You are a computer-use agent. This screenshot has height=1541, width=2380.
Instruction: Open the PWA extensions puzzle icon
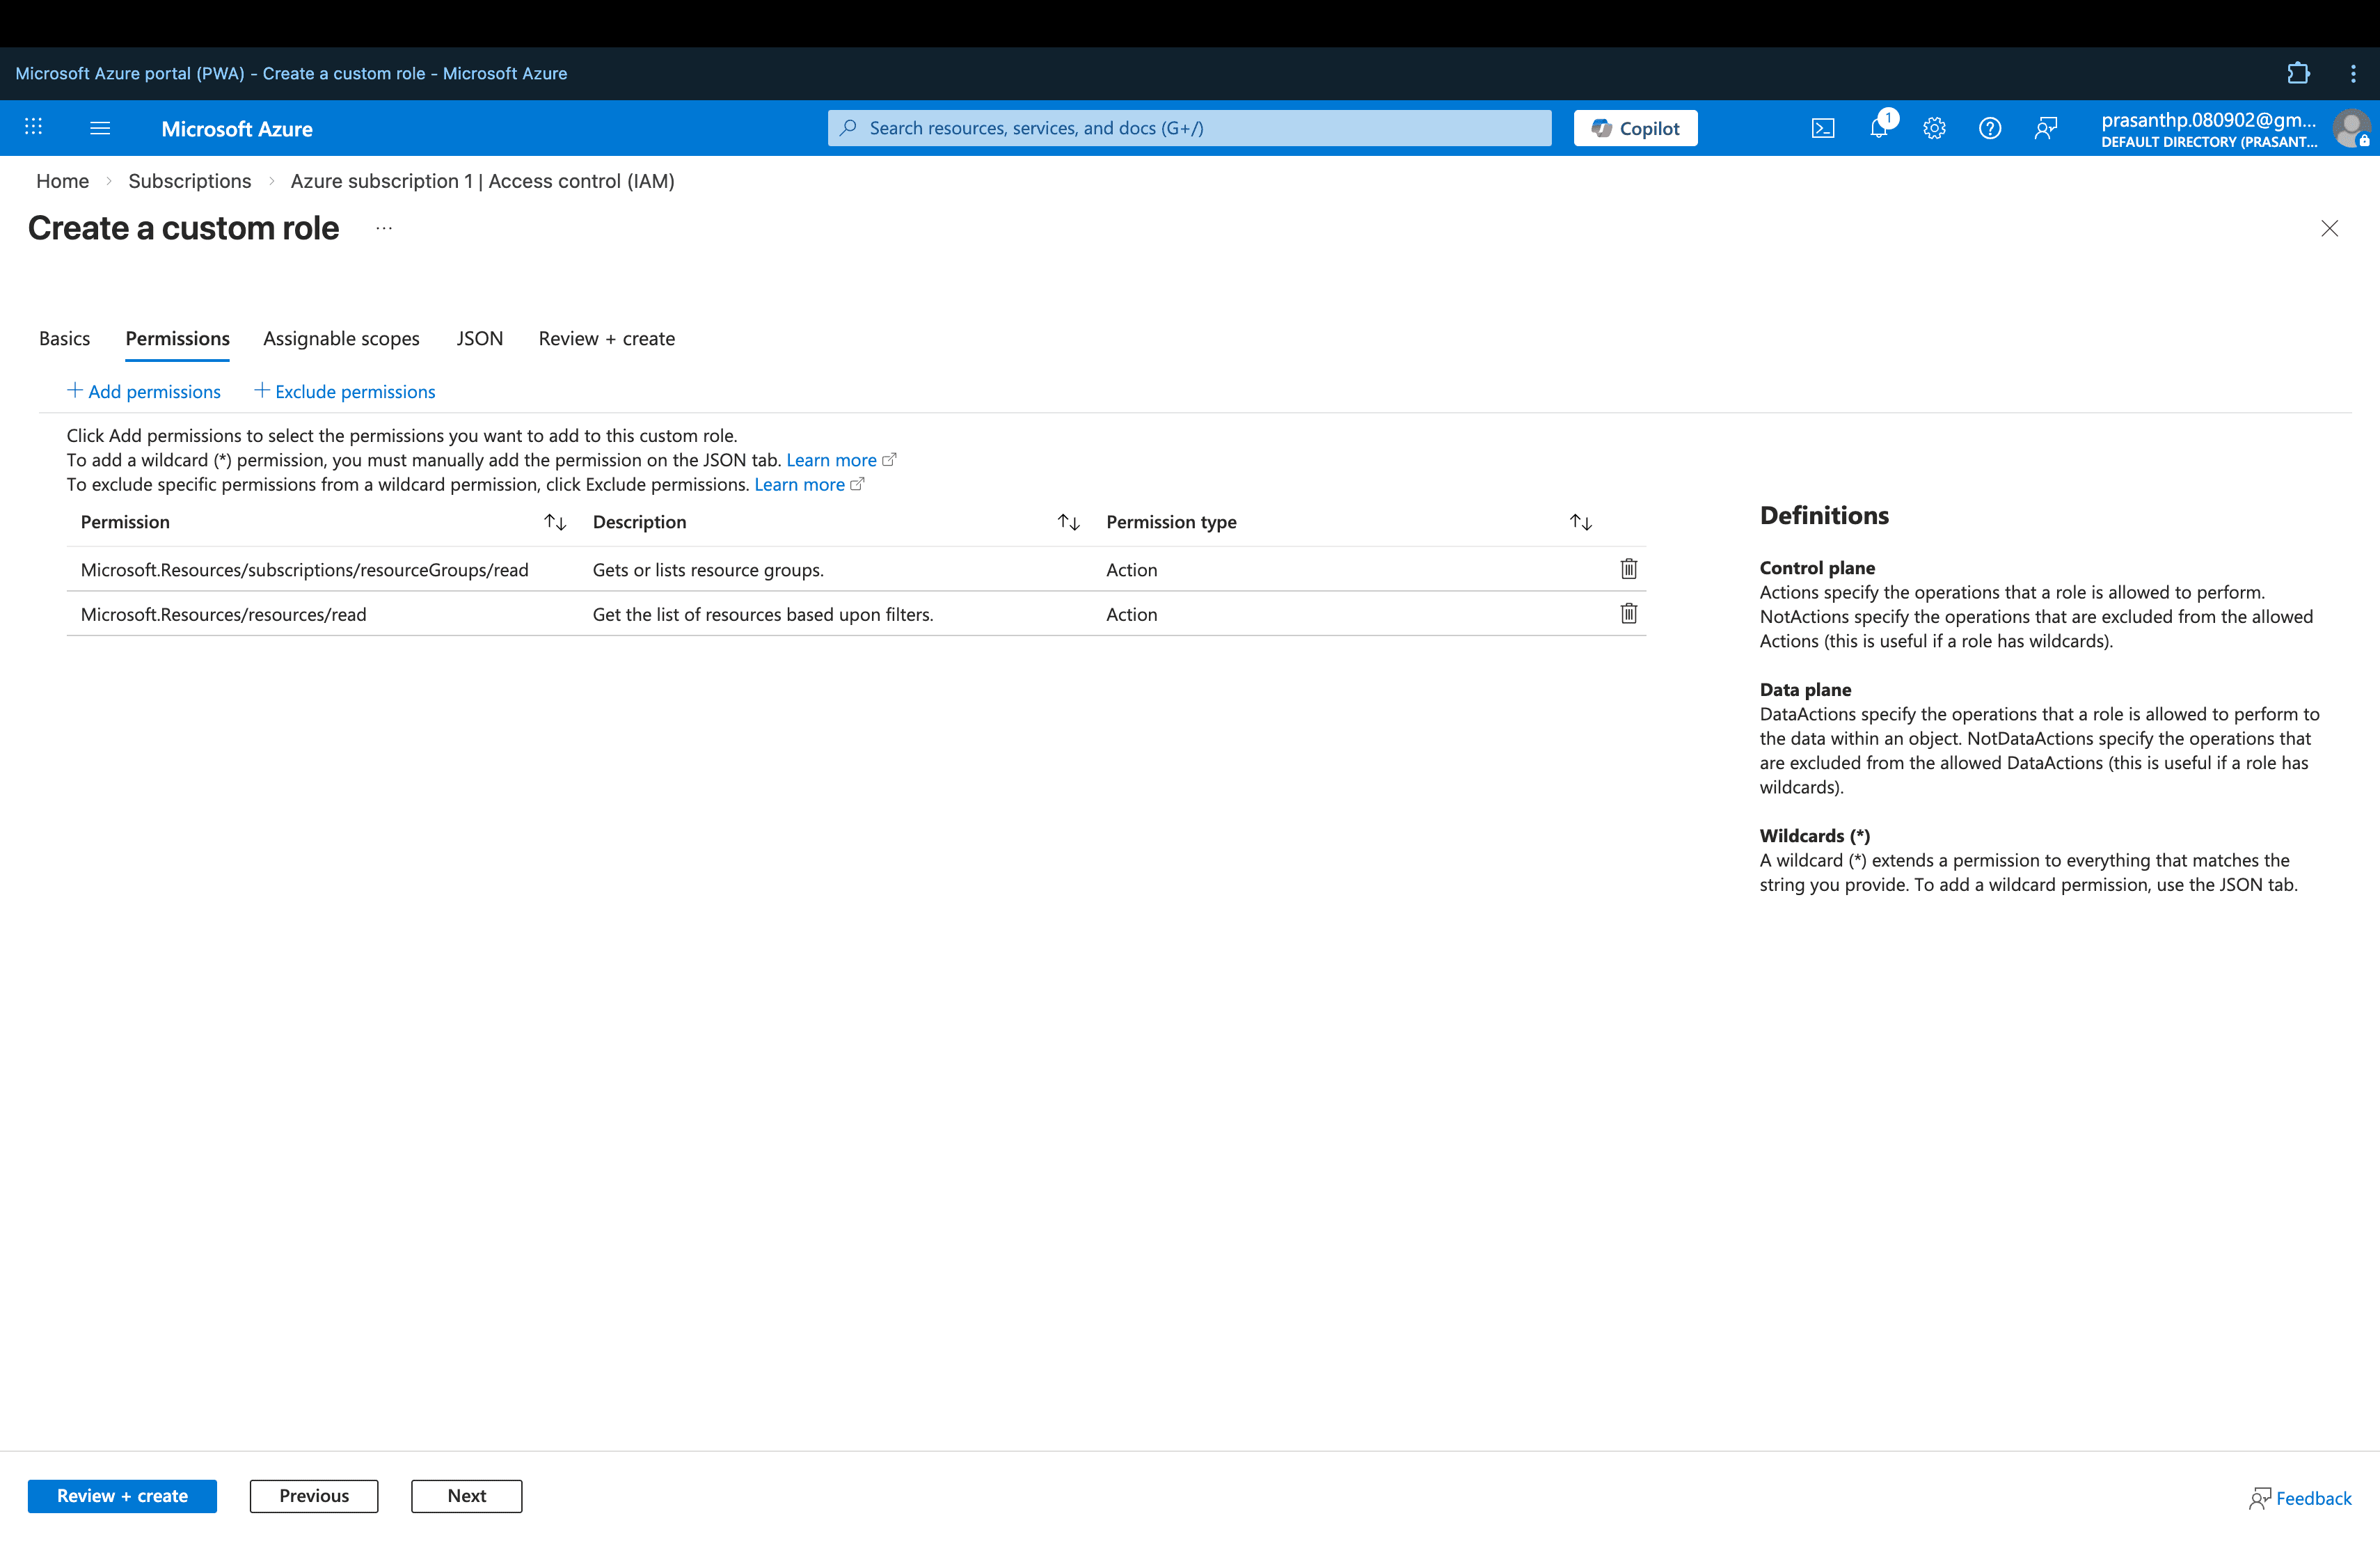pos(2298,73)
